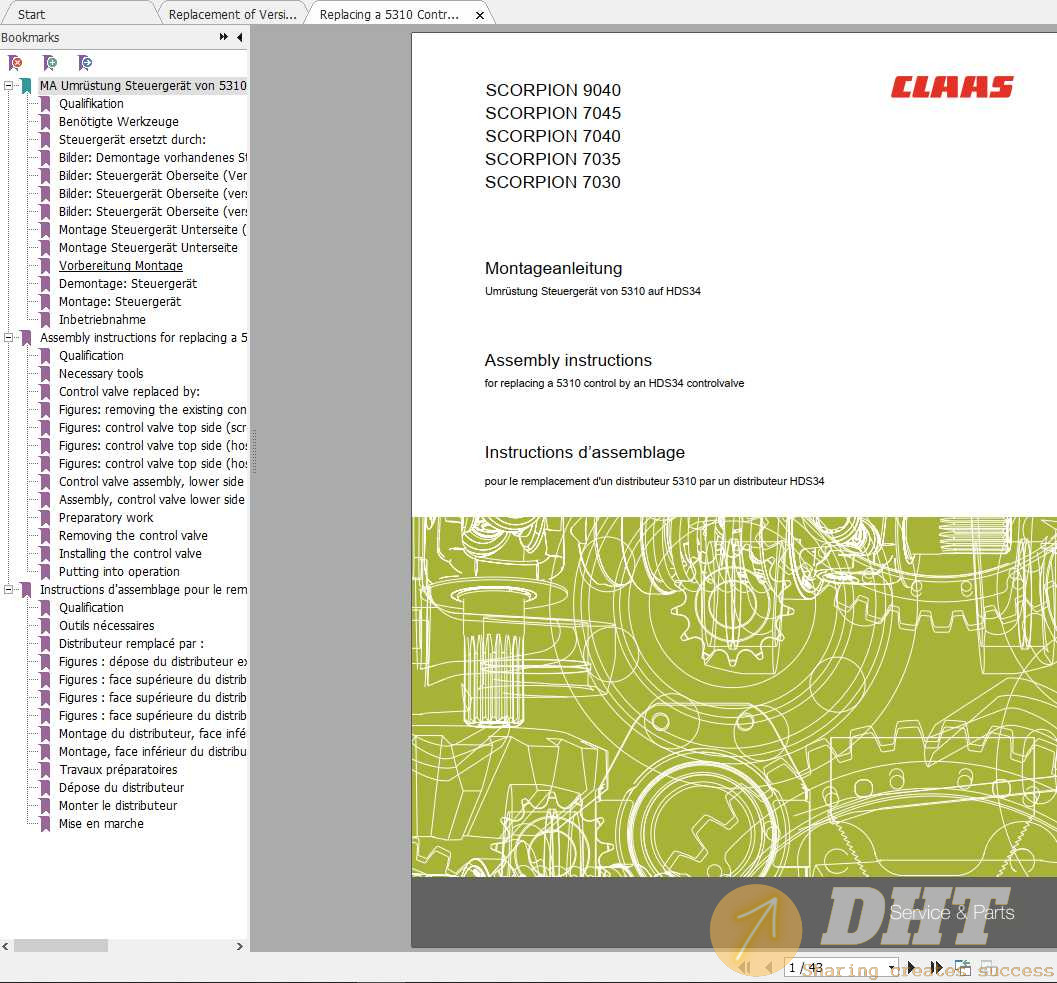Switch to the Replacement of Versi... tab
Screen dimensions: 1057x983
(233, 14)
